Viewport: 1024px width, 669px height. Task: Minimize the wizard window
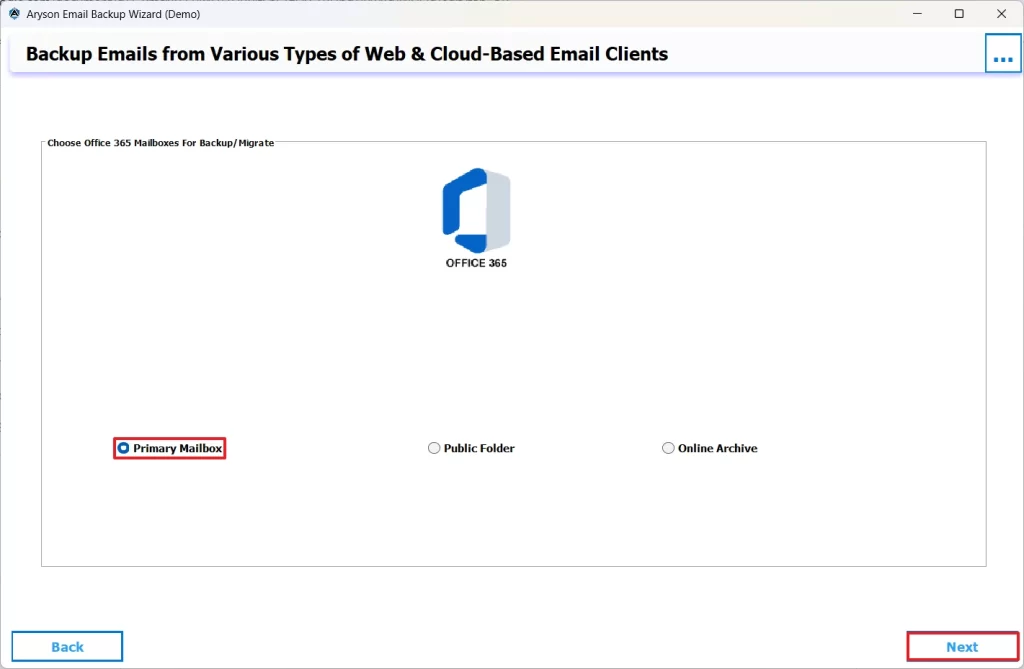(917, 14)
